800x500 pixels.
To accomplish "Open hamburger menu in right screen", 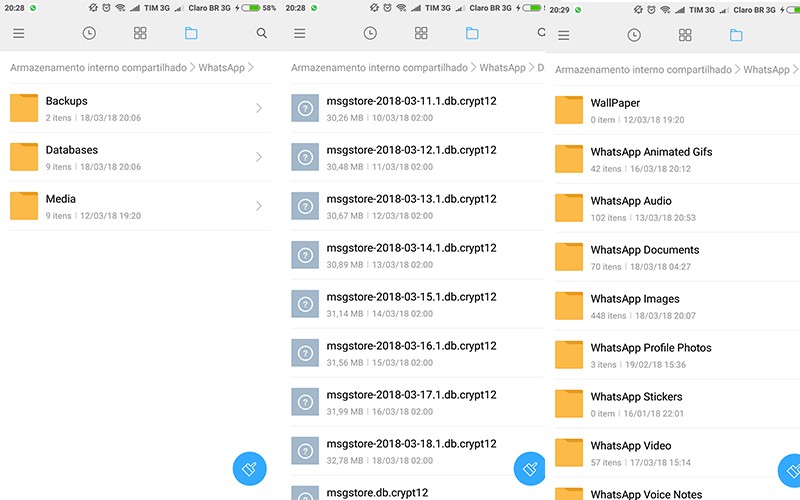I will click(564, 36).
